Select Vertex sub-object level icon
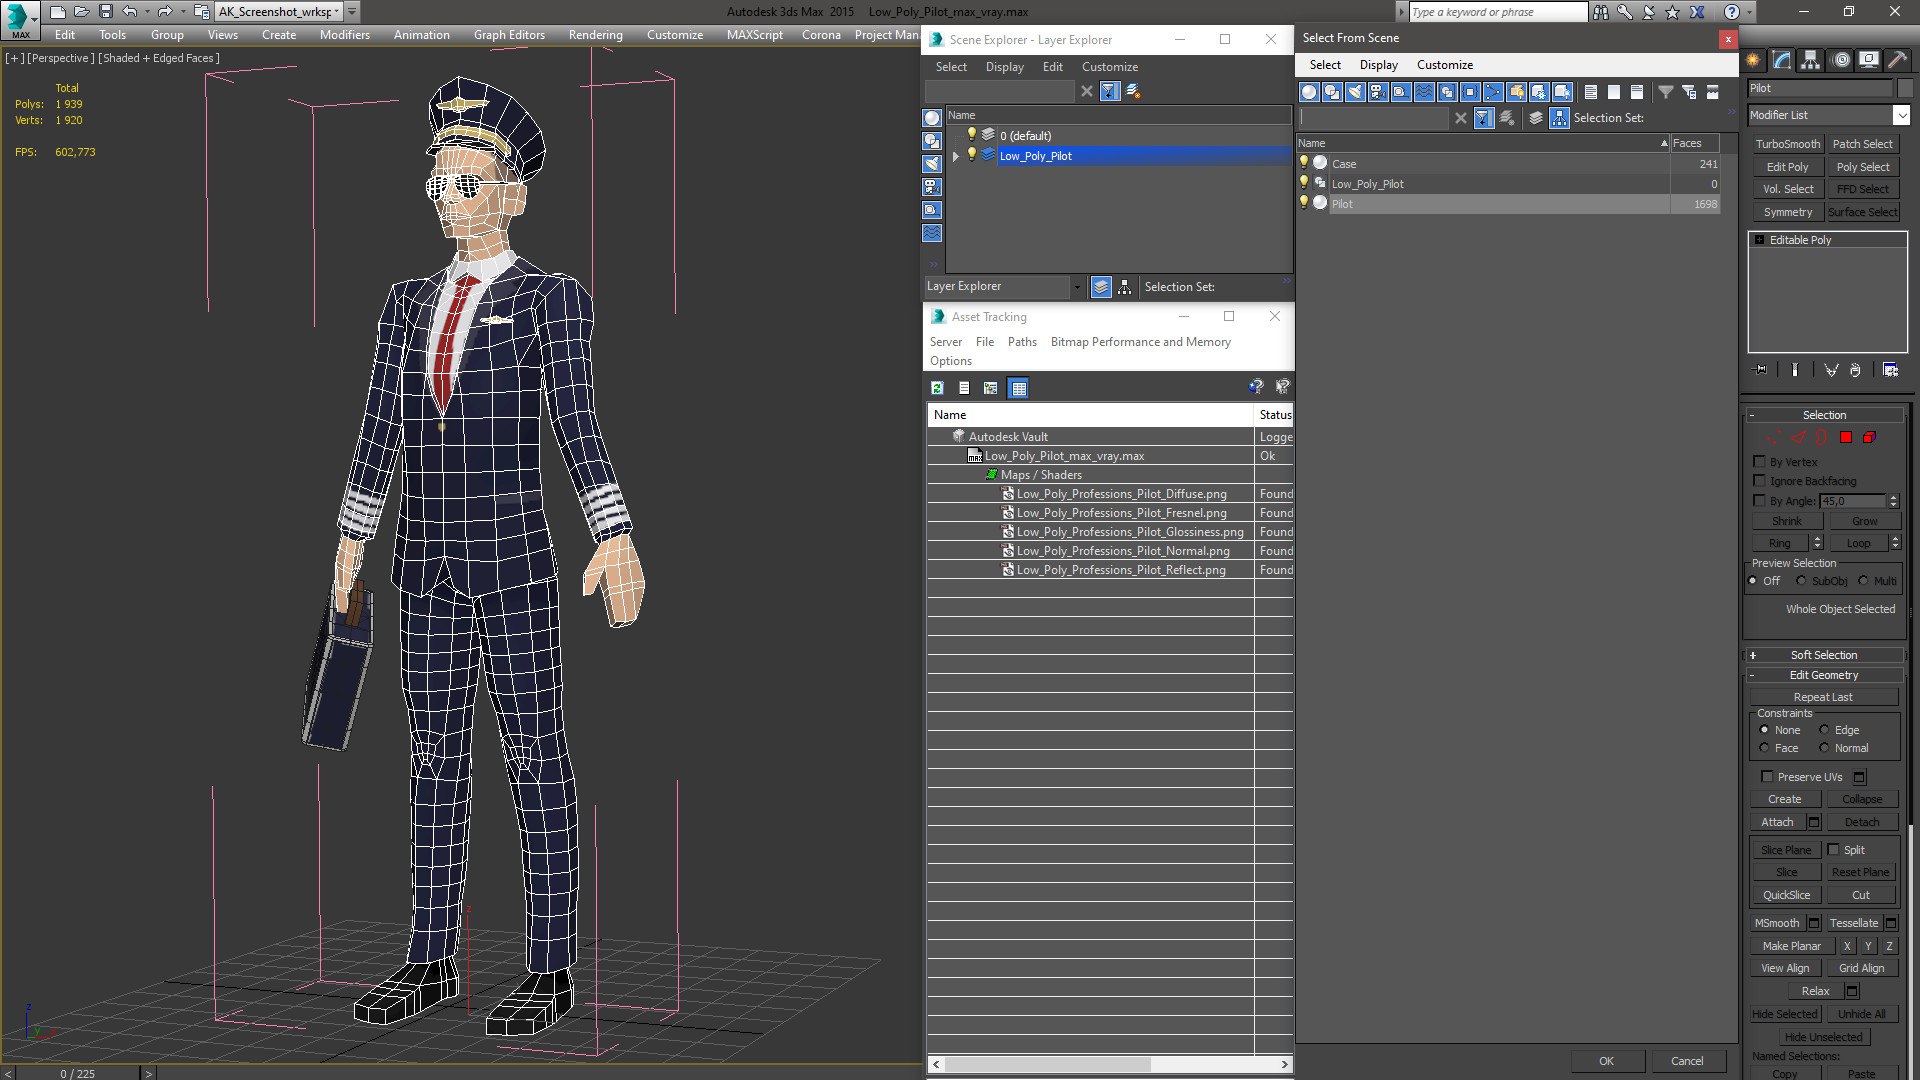Viewport: 1920px width, 1080px height. [x=1774, y=437]
